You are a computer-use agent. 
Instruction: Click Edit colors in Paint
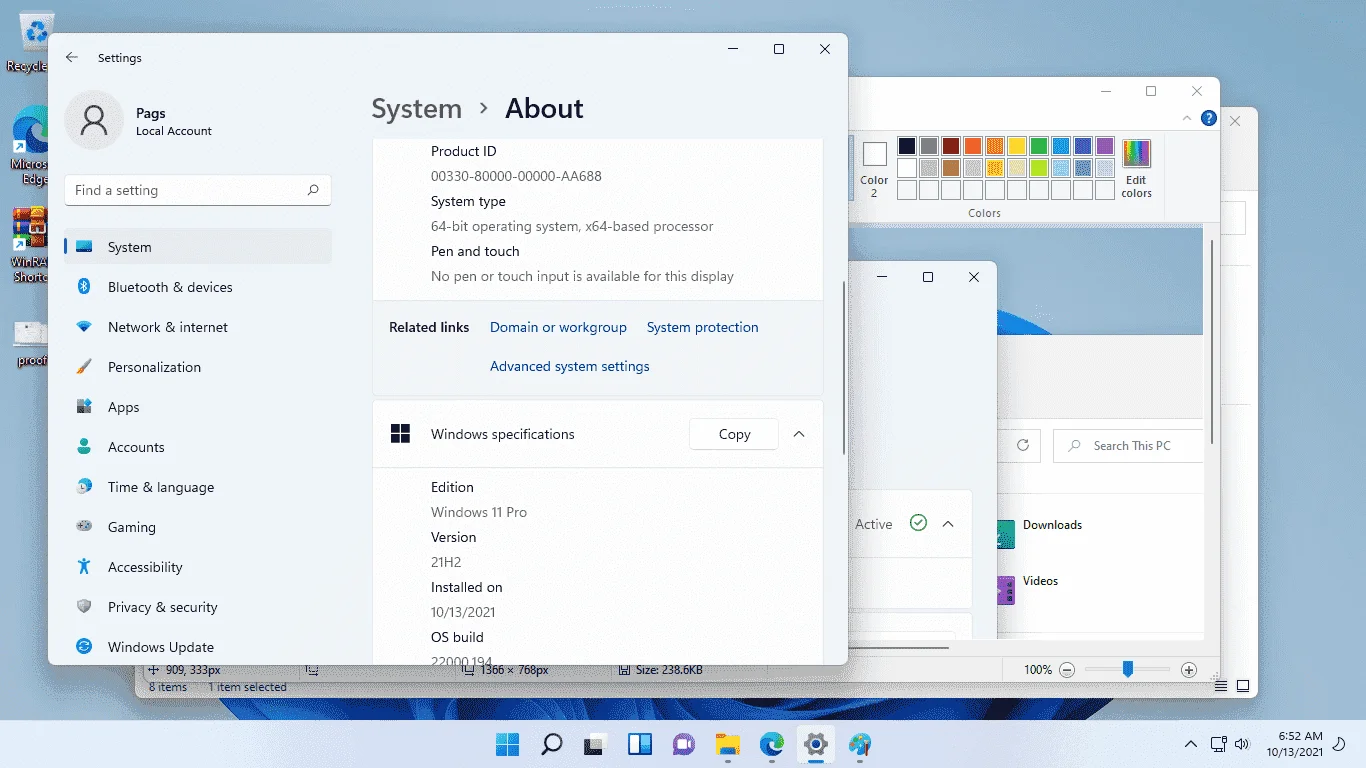pos(1136,169)
